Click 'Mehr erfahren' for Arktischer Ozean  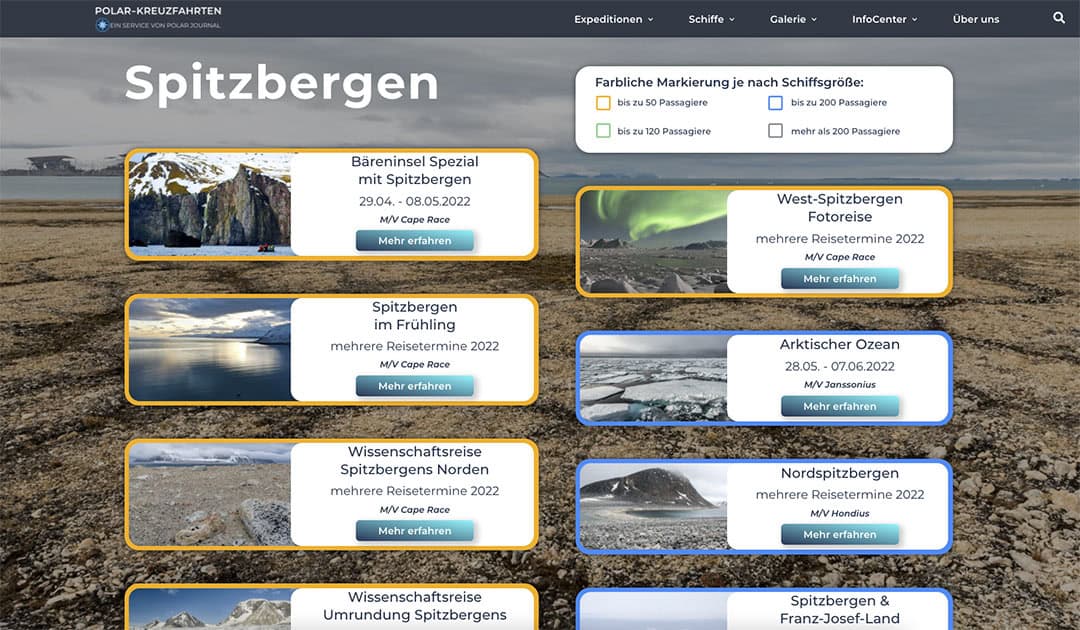tap(840, 406)
